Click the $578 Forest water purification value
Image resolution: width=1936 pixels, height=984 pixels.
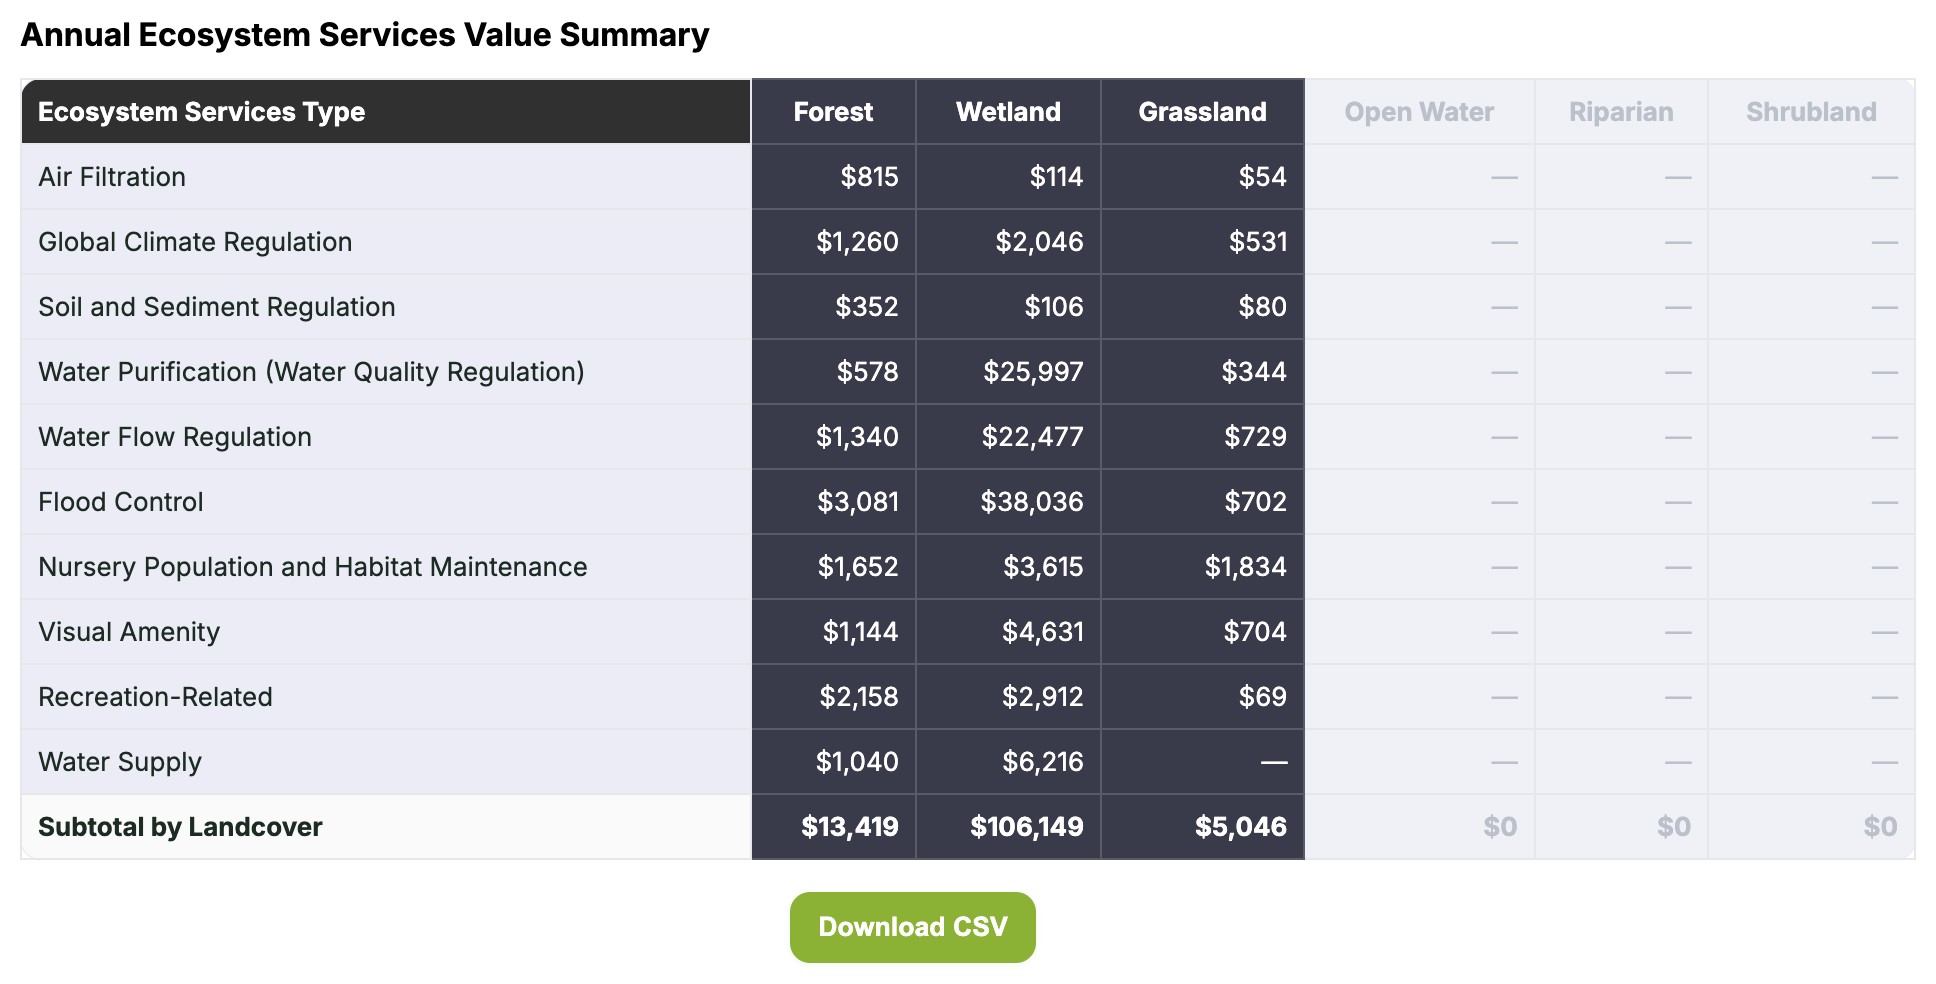pyautogui.click(x=867, y=372)
